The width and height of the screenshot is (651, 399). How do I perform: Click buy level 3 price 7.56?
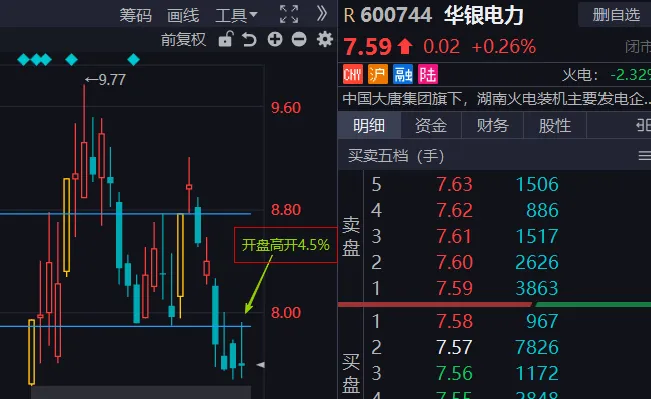pyautogui.click(x=454, y=374)
